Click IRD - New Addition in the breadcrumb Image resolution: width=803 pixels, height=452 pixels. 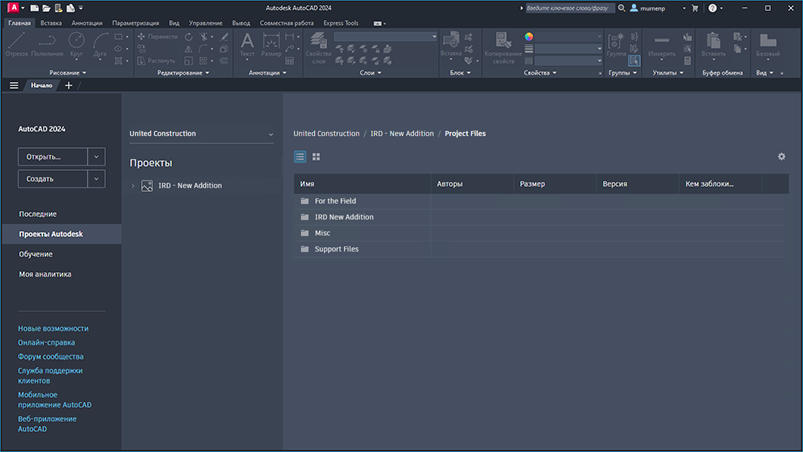coord(402,134)
